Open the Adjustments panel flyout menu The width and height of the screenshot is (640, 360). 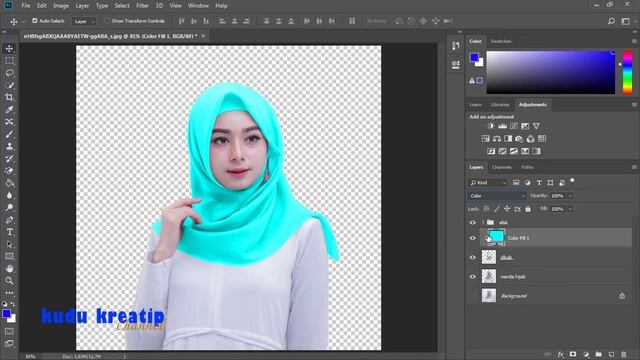pos(634,104)
